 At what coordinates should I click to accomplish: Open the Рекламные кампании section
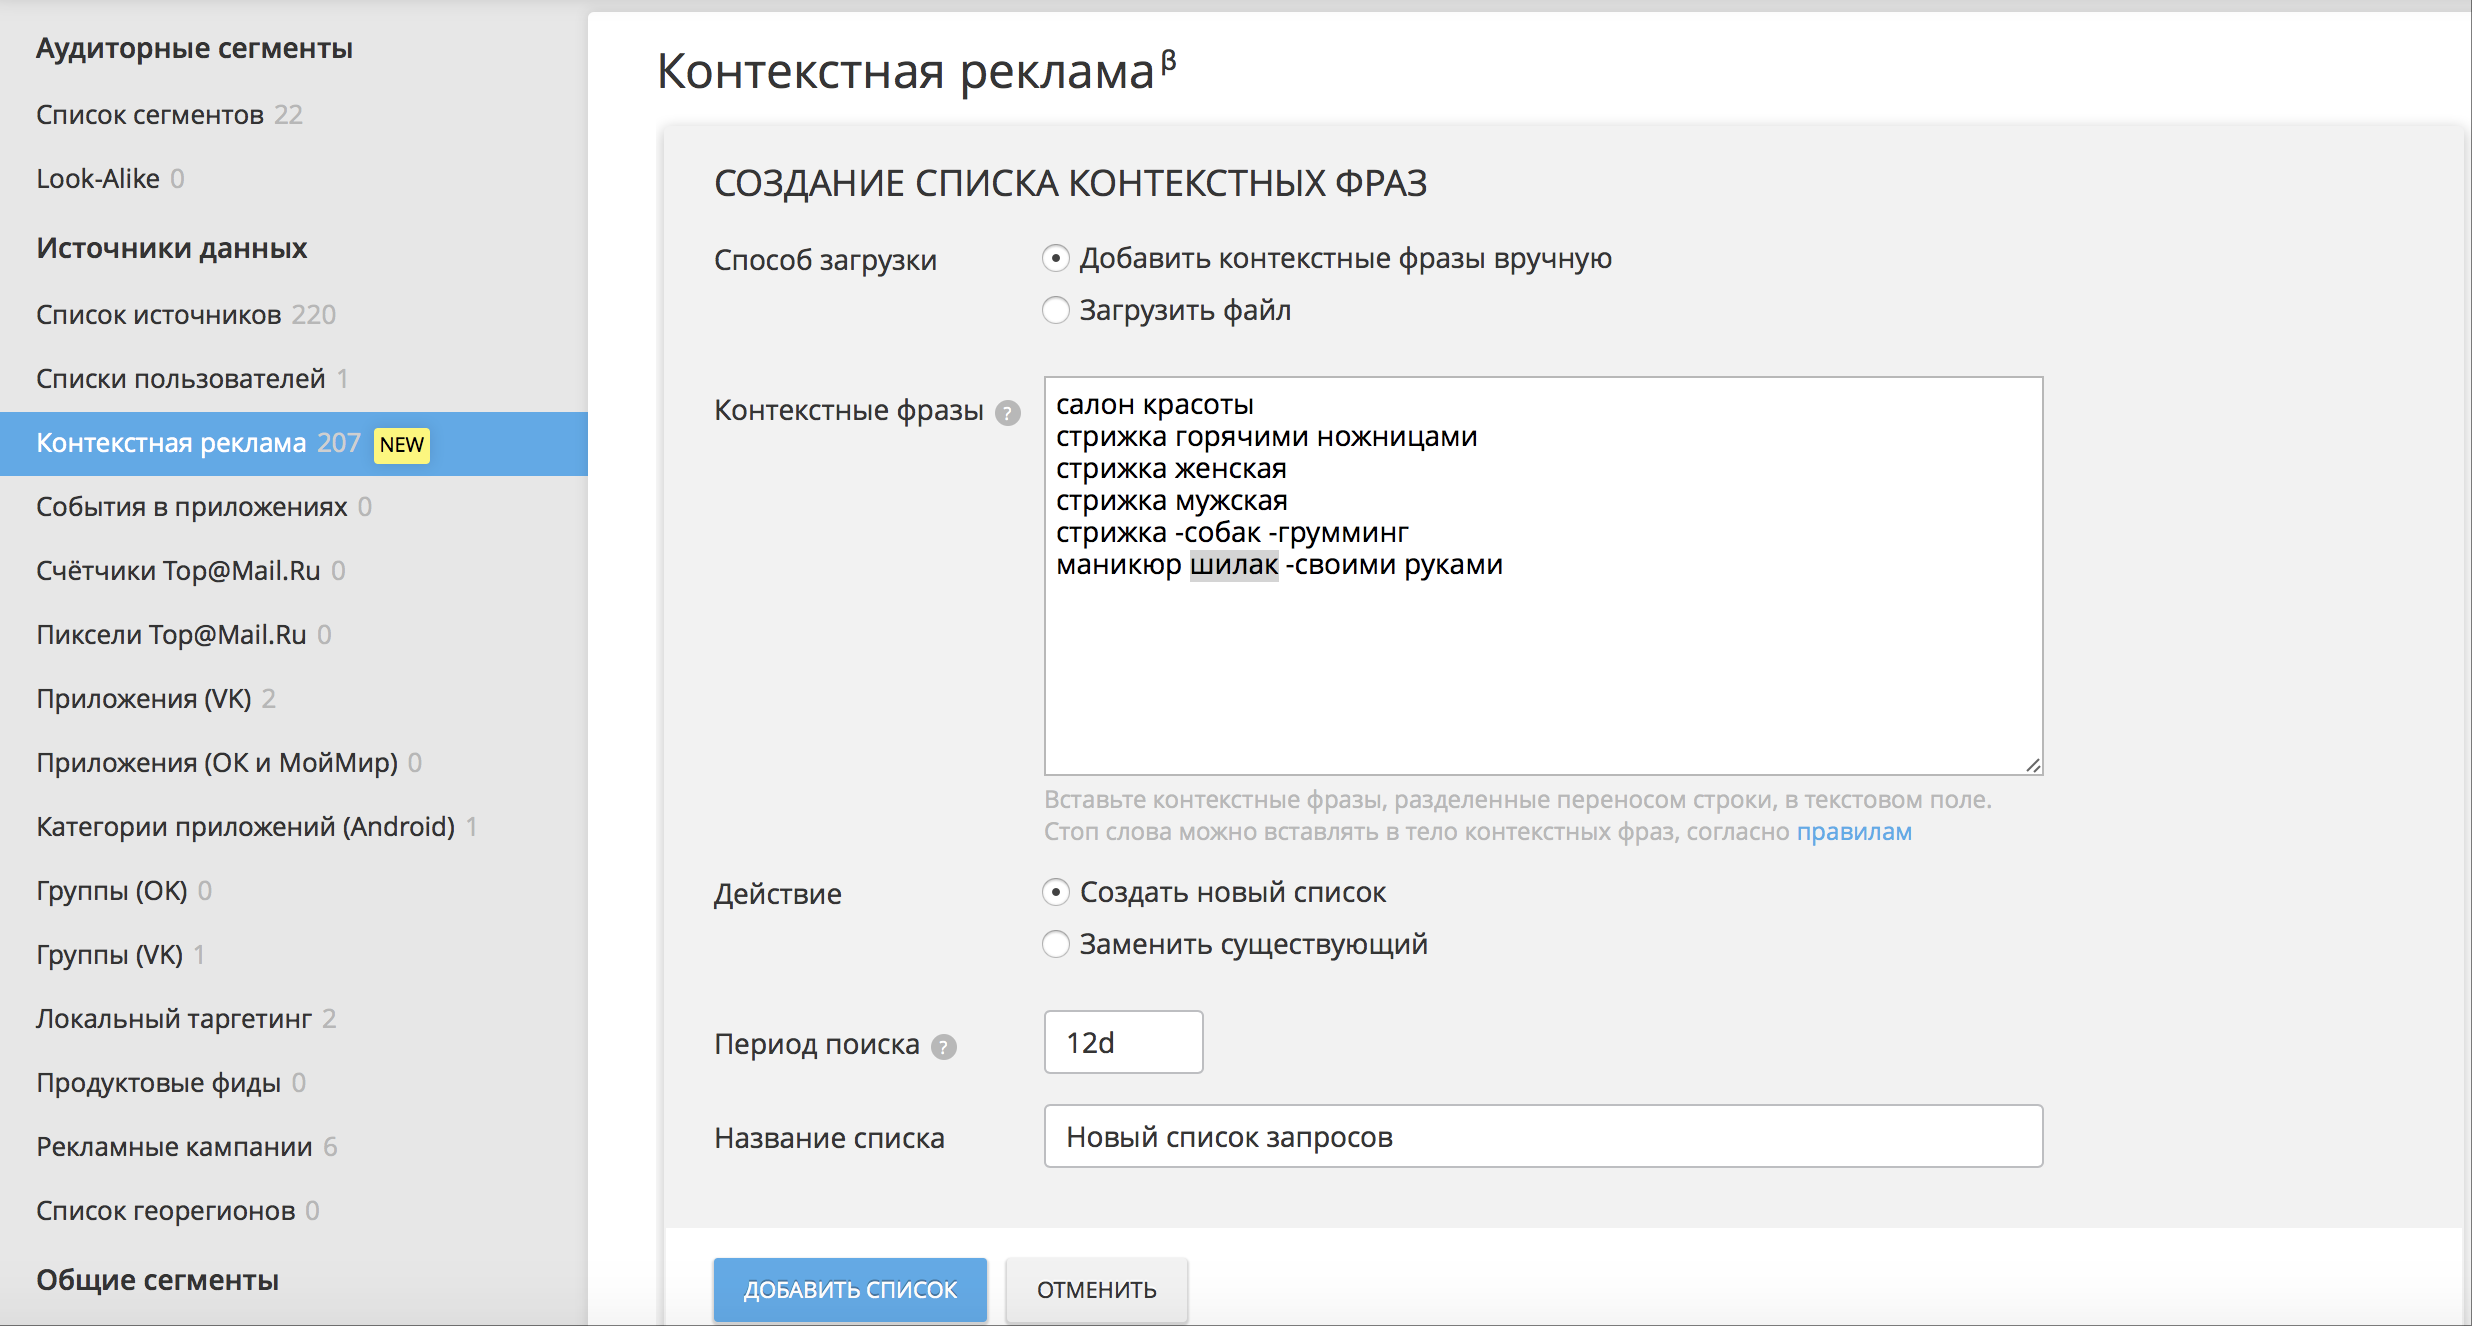click(174, 1146)
